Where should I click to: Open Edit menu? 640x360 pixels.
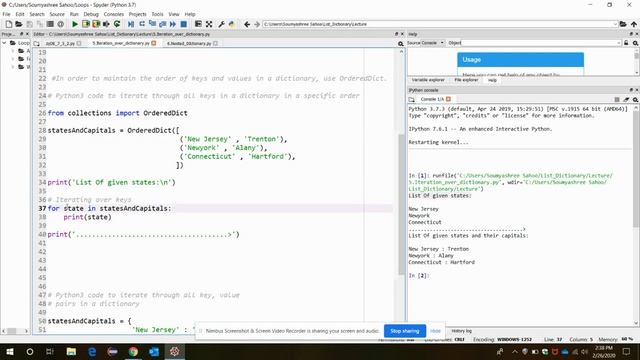coord(20,14)
